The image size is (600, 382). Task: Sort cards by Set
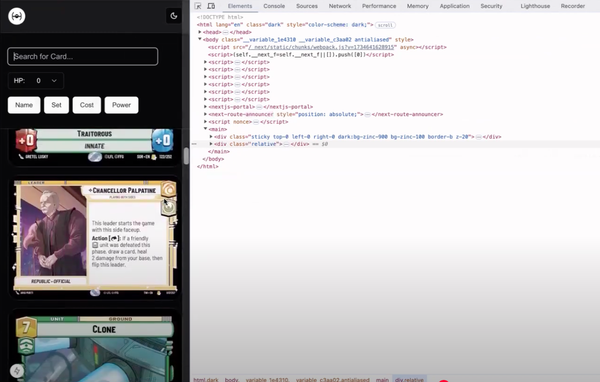click(56, 105)
